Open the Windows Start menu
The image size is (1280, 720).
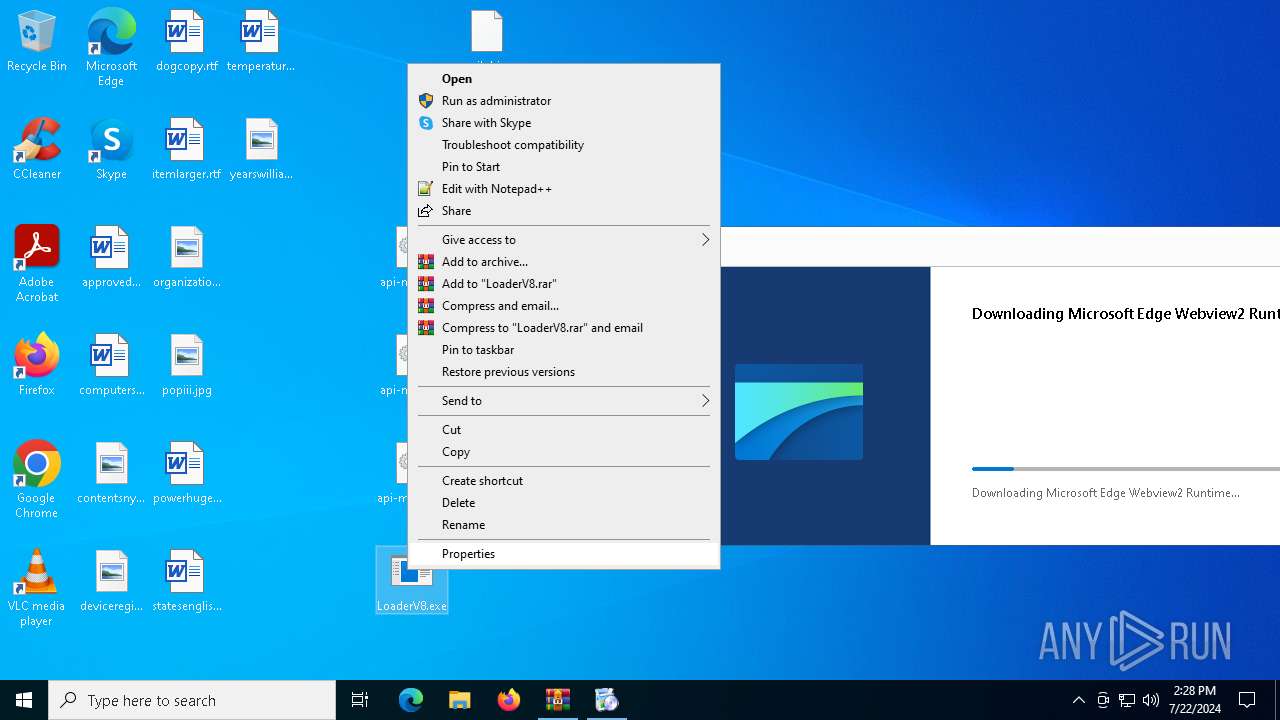(24, 700)
